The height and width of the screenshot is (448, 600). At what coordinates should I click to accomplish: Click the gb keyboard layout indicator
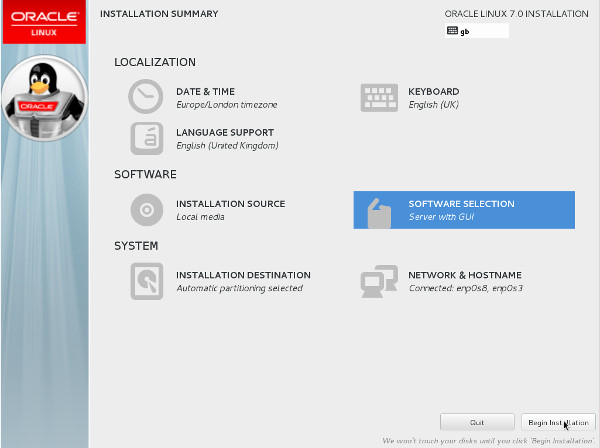coord(477,31)
